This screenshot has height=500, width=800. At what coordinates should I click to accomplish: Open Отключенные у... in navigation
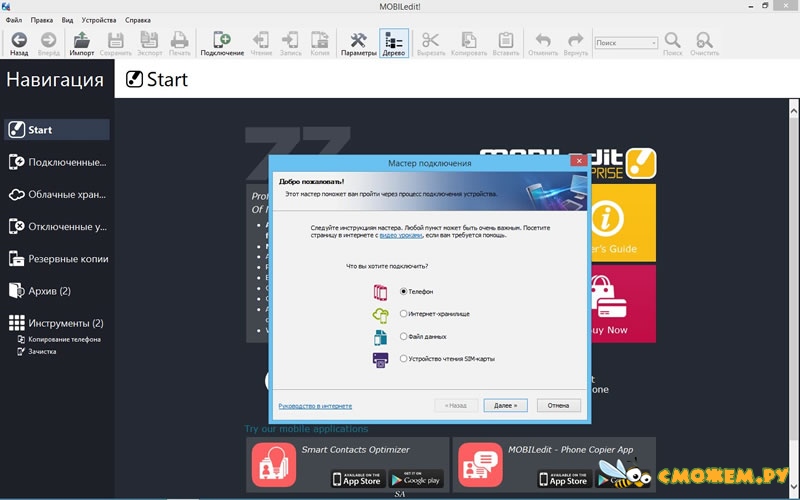click(57, 227)
